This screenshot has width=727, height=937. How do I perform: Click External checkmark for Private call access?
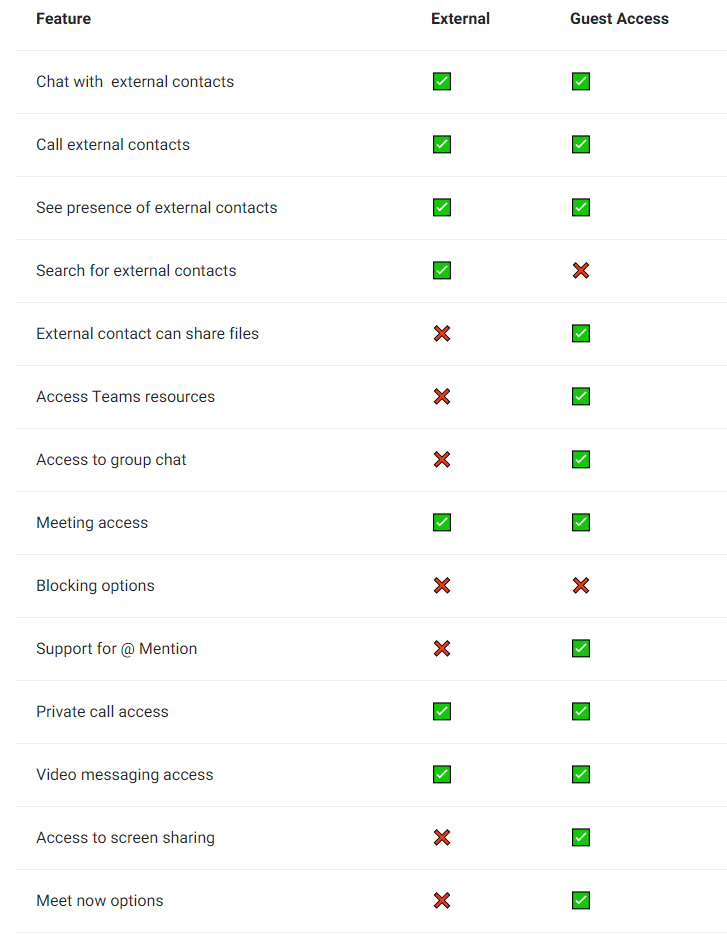click(441, 711)
